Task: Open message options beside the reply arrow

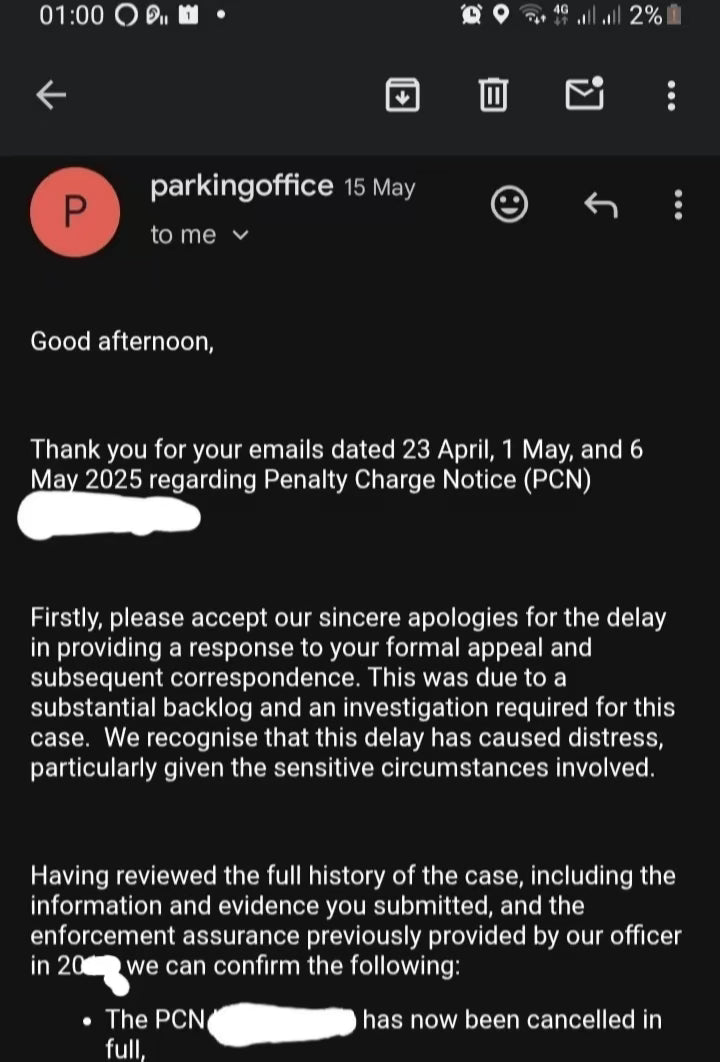Action: pos(679,206)
